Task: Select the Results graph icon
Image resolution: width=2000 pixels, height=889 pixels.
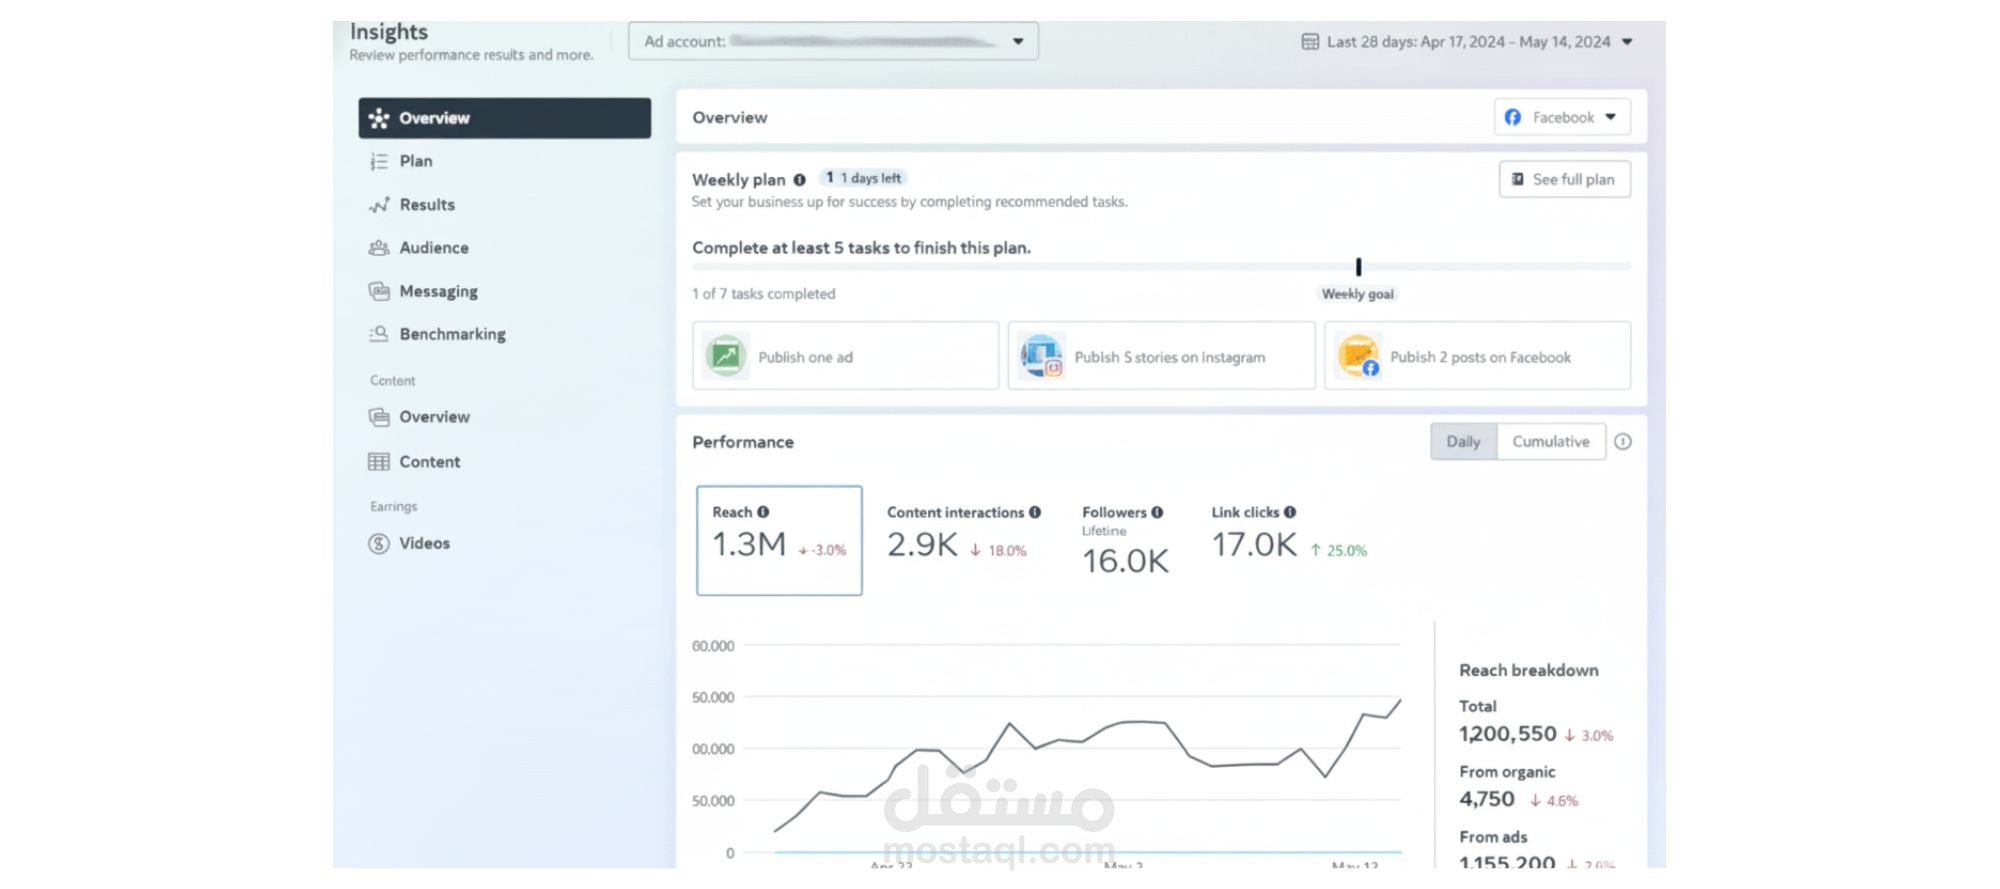Action: point(379,205)
